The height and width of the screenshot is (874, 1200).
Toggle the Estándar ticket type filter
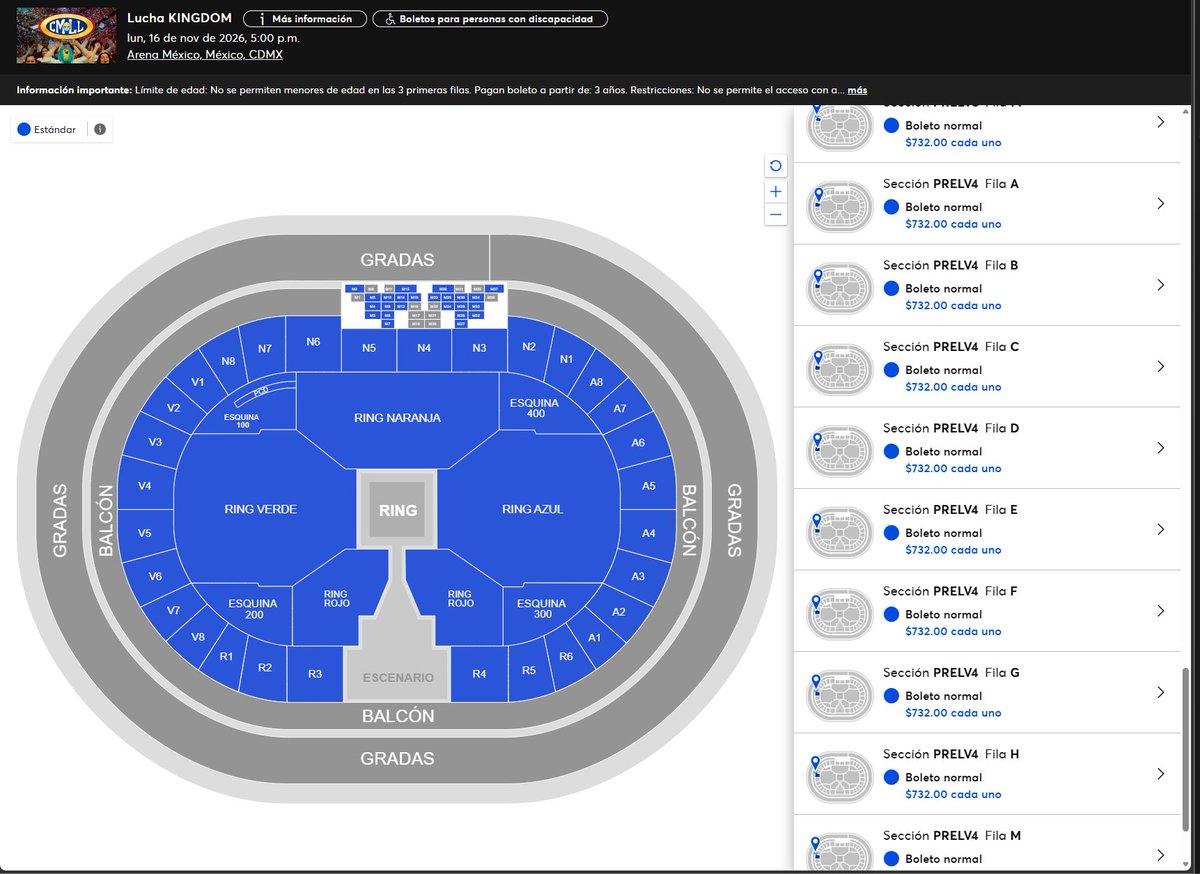(x=47, y=129)
